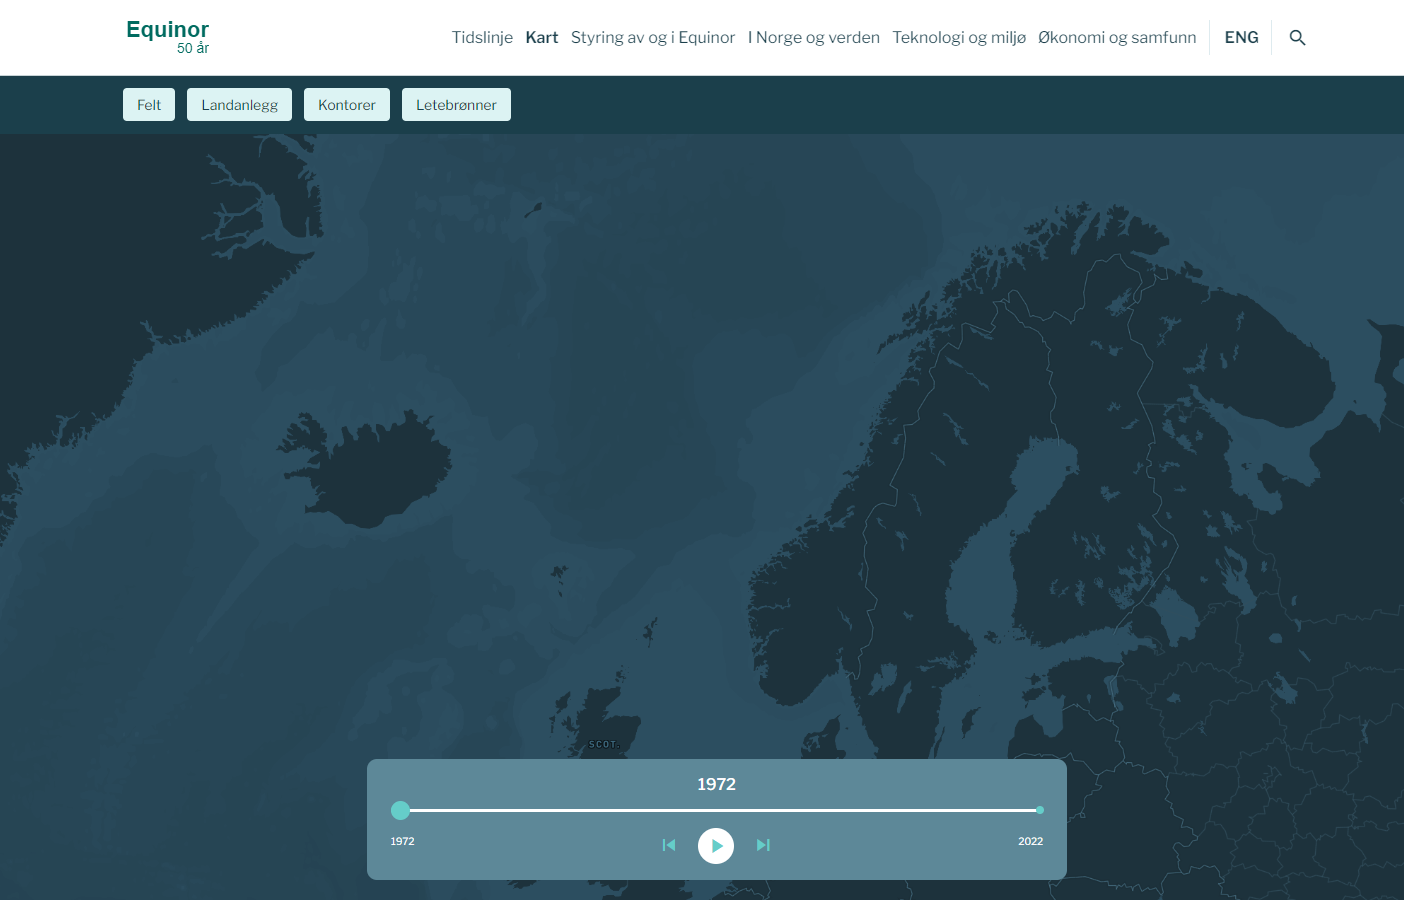Click the year slider handle at 1972
Image resolution: width=1404 pixels, height=900 pixels.
pyautogui.click(x=400, y=810)
